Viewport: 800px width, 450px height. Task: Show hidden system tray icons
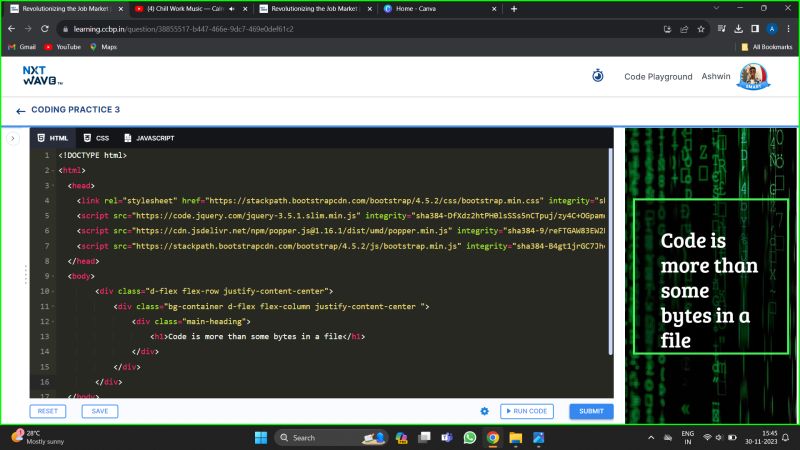pyautogui.click(x=651, y=438)
